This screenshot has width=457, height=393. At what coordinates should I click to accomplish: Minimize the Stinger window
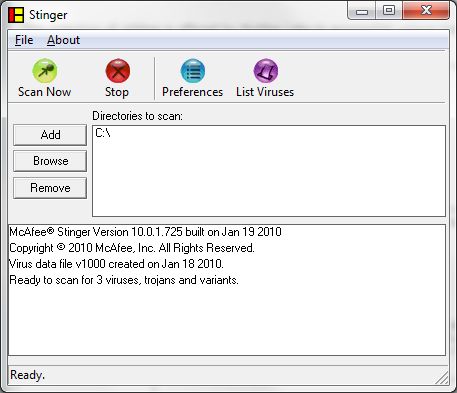point(362,11)
